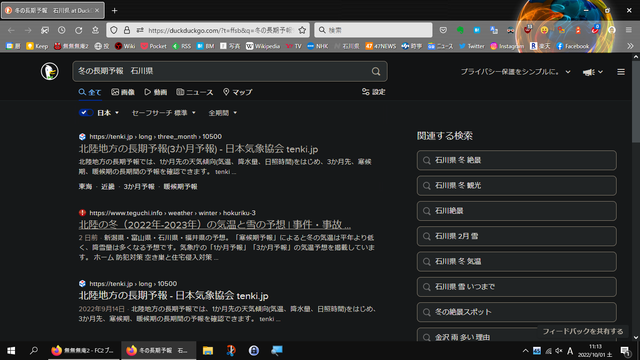The height and width of the screenshot is (360, 640).
Task: Open the Facebook bookmark
Action: coord(573,46)
